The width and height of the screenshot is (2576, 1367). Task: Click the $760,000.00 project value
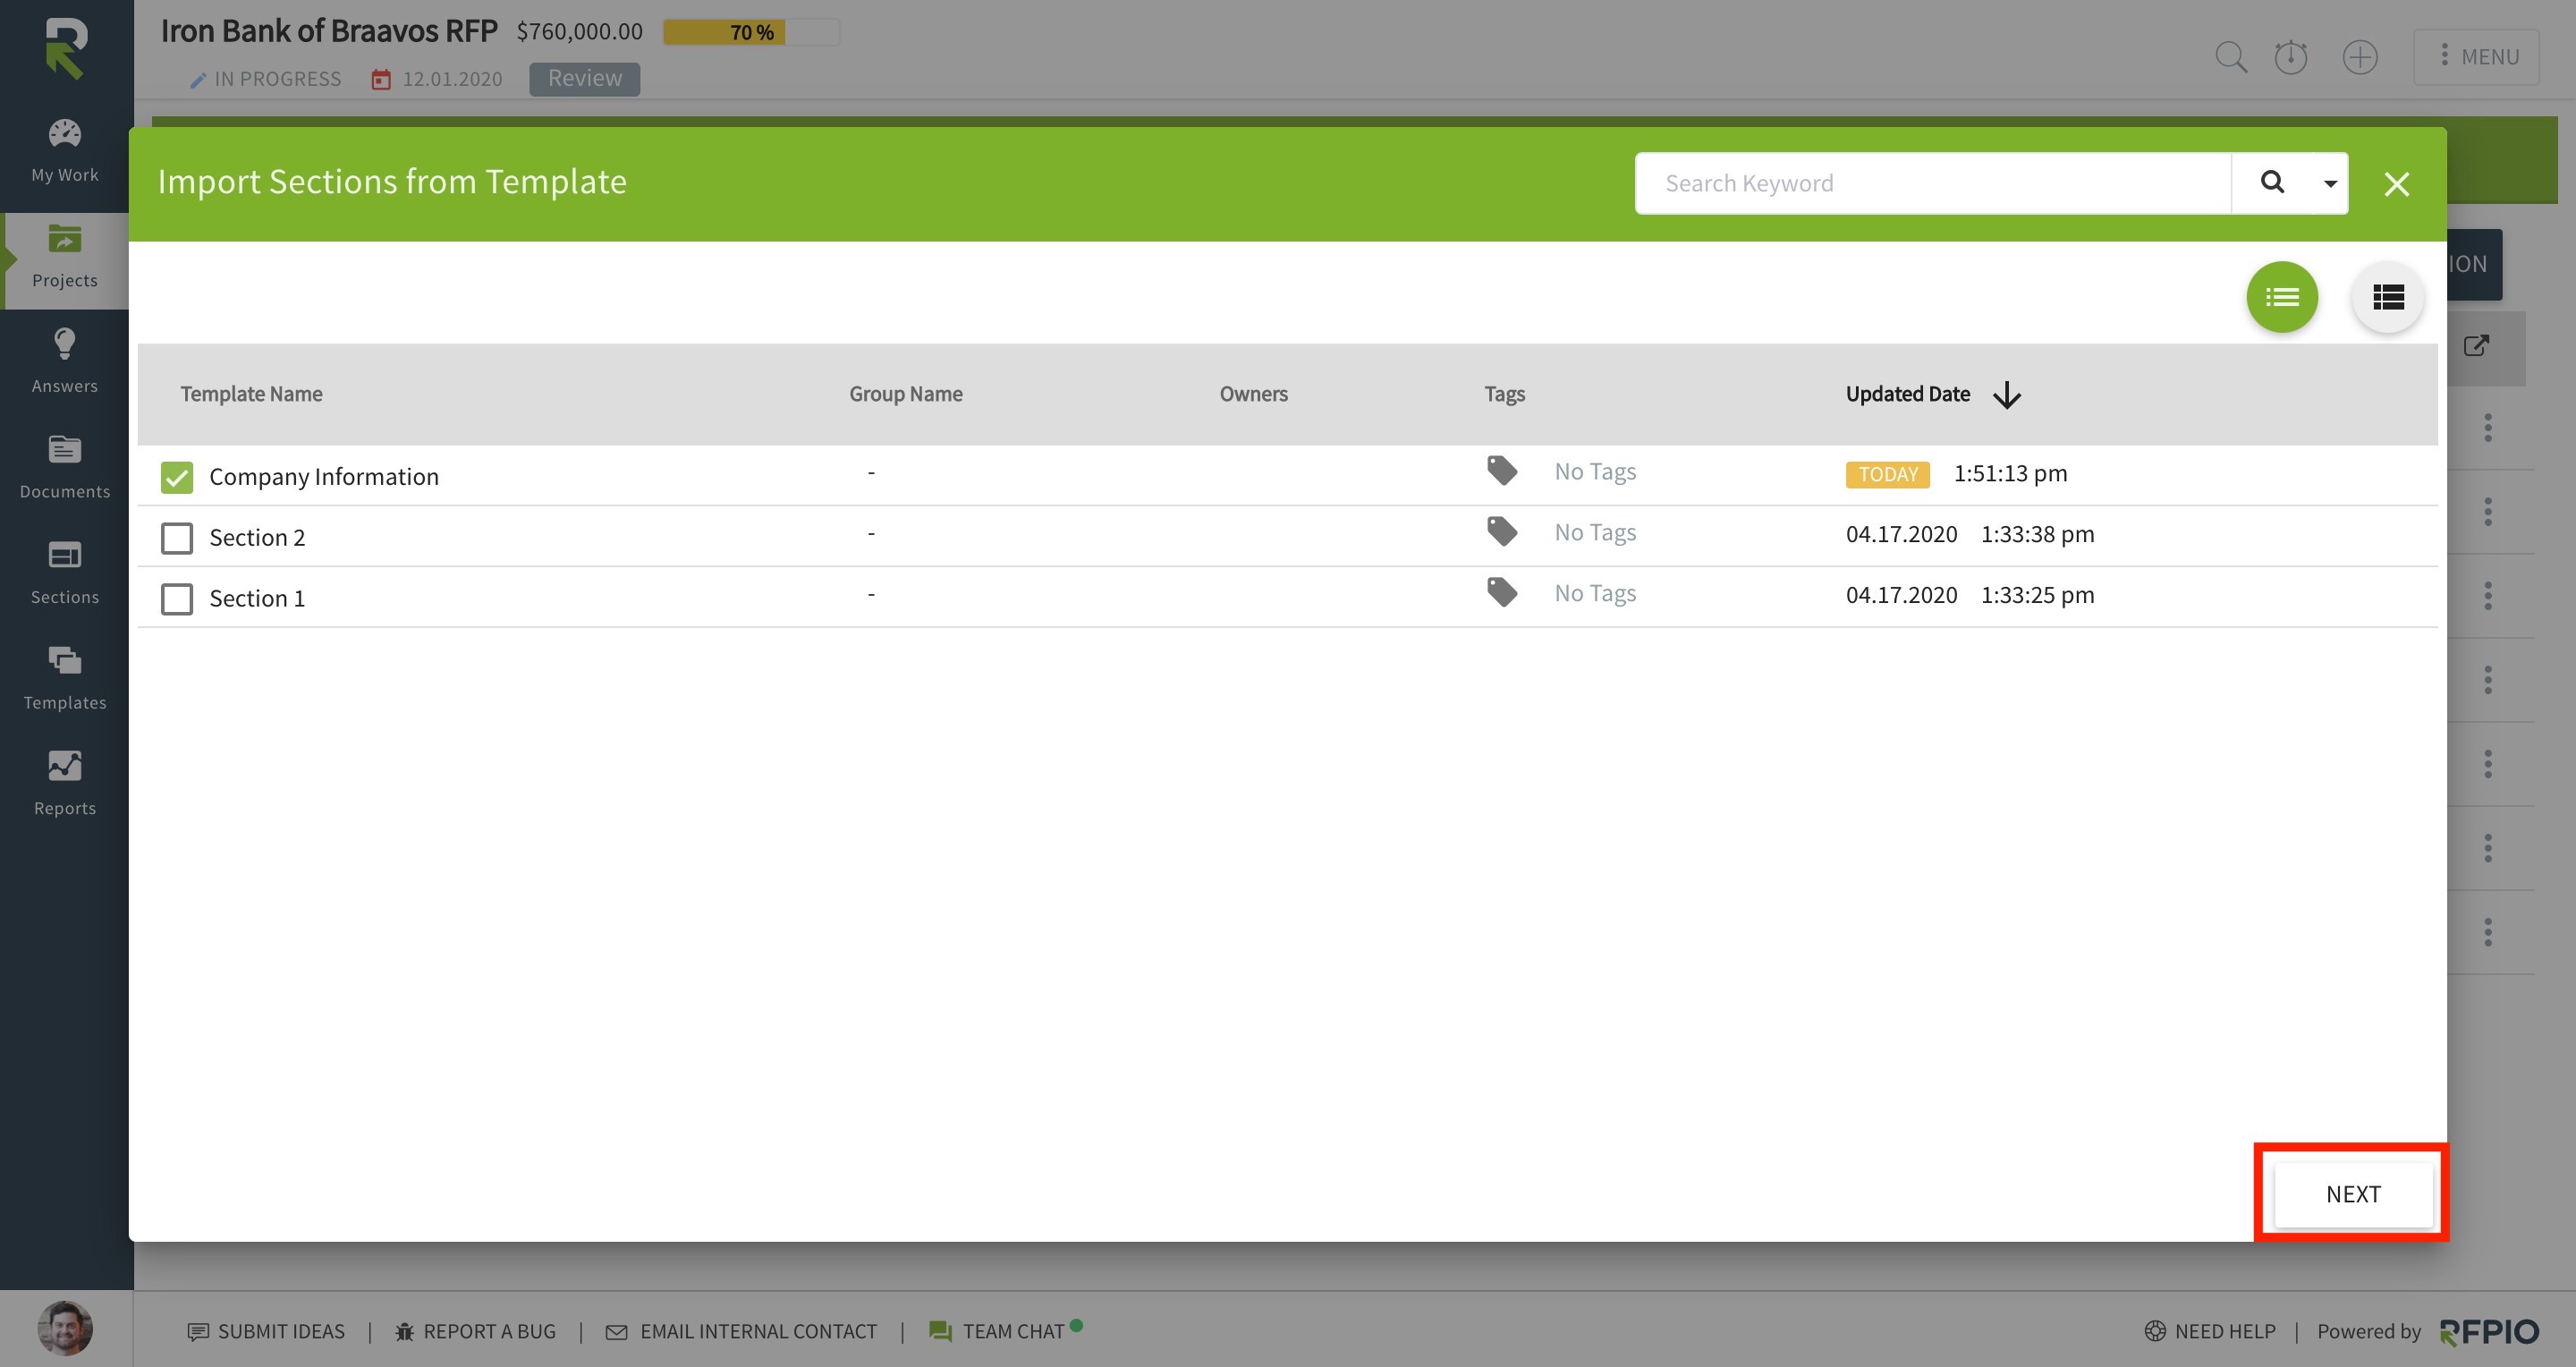click(x=579, y=31)
